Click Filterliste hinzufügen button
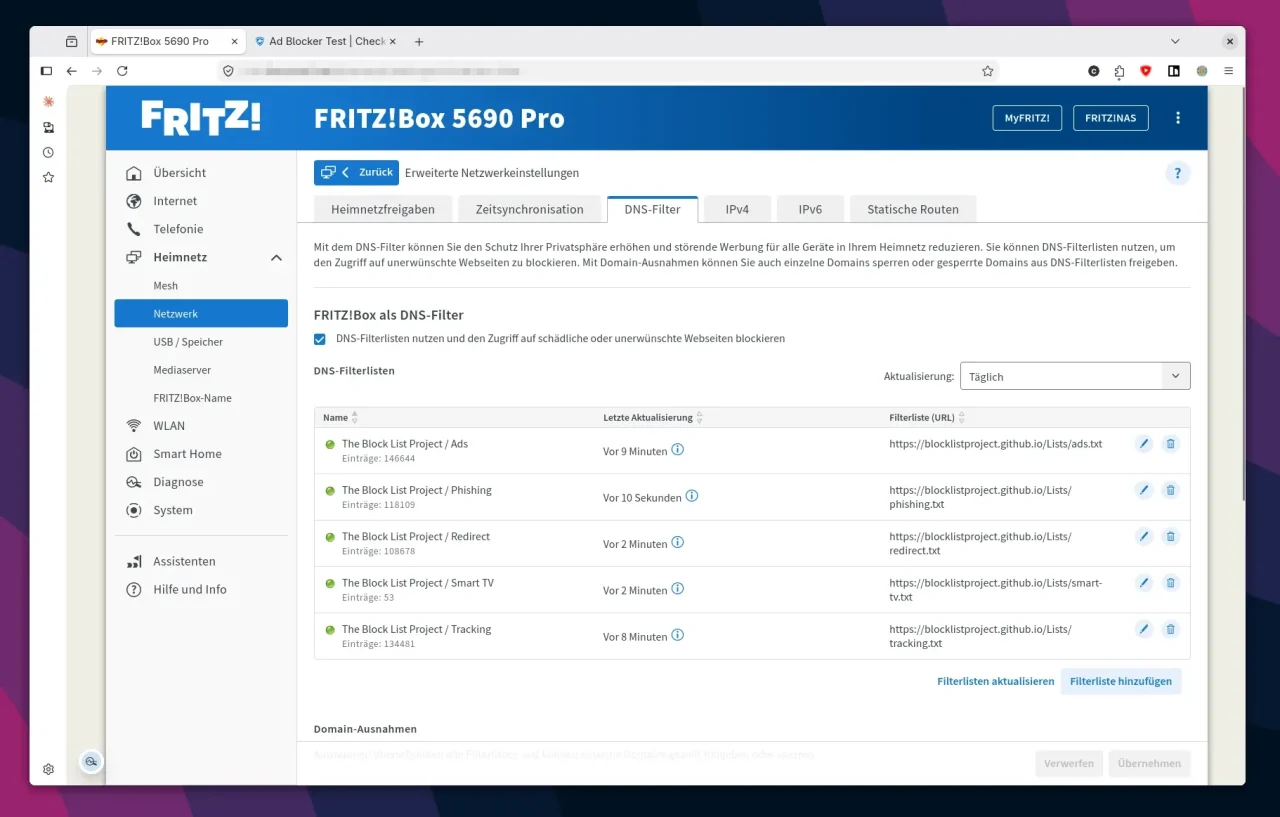Viewport: 1280px width, 817px height. pyautogui.click(x=1121, y=681)
